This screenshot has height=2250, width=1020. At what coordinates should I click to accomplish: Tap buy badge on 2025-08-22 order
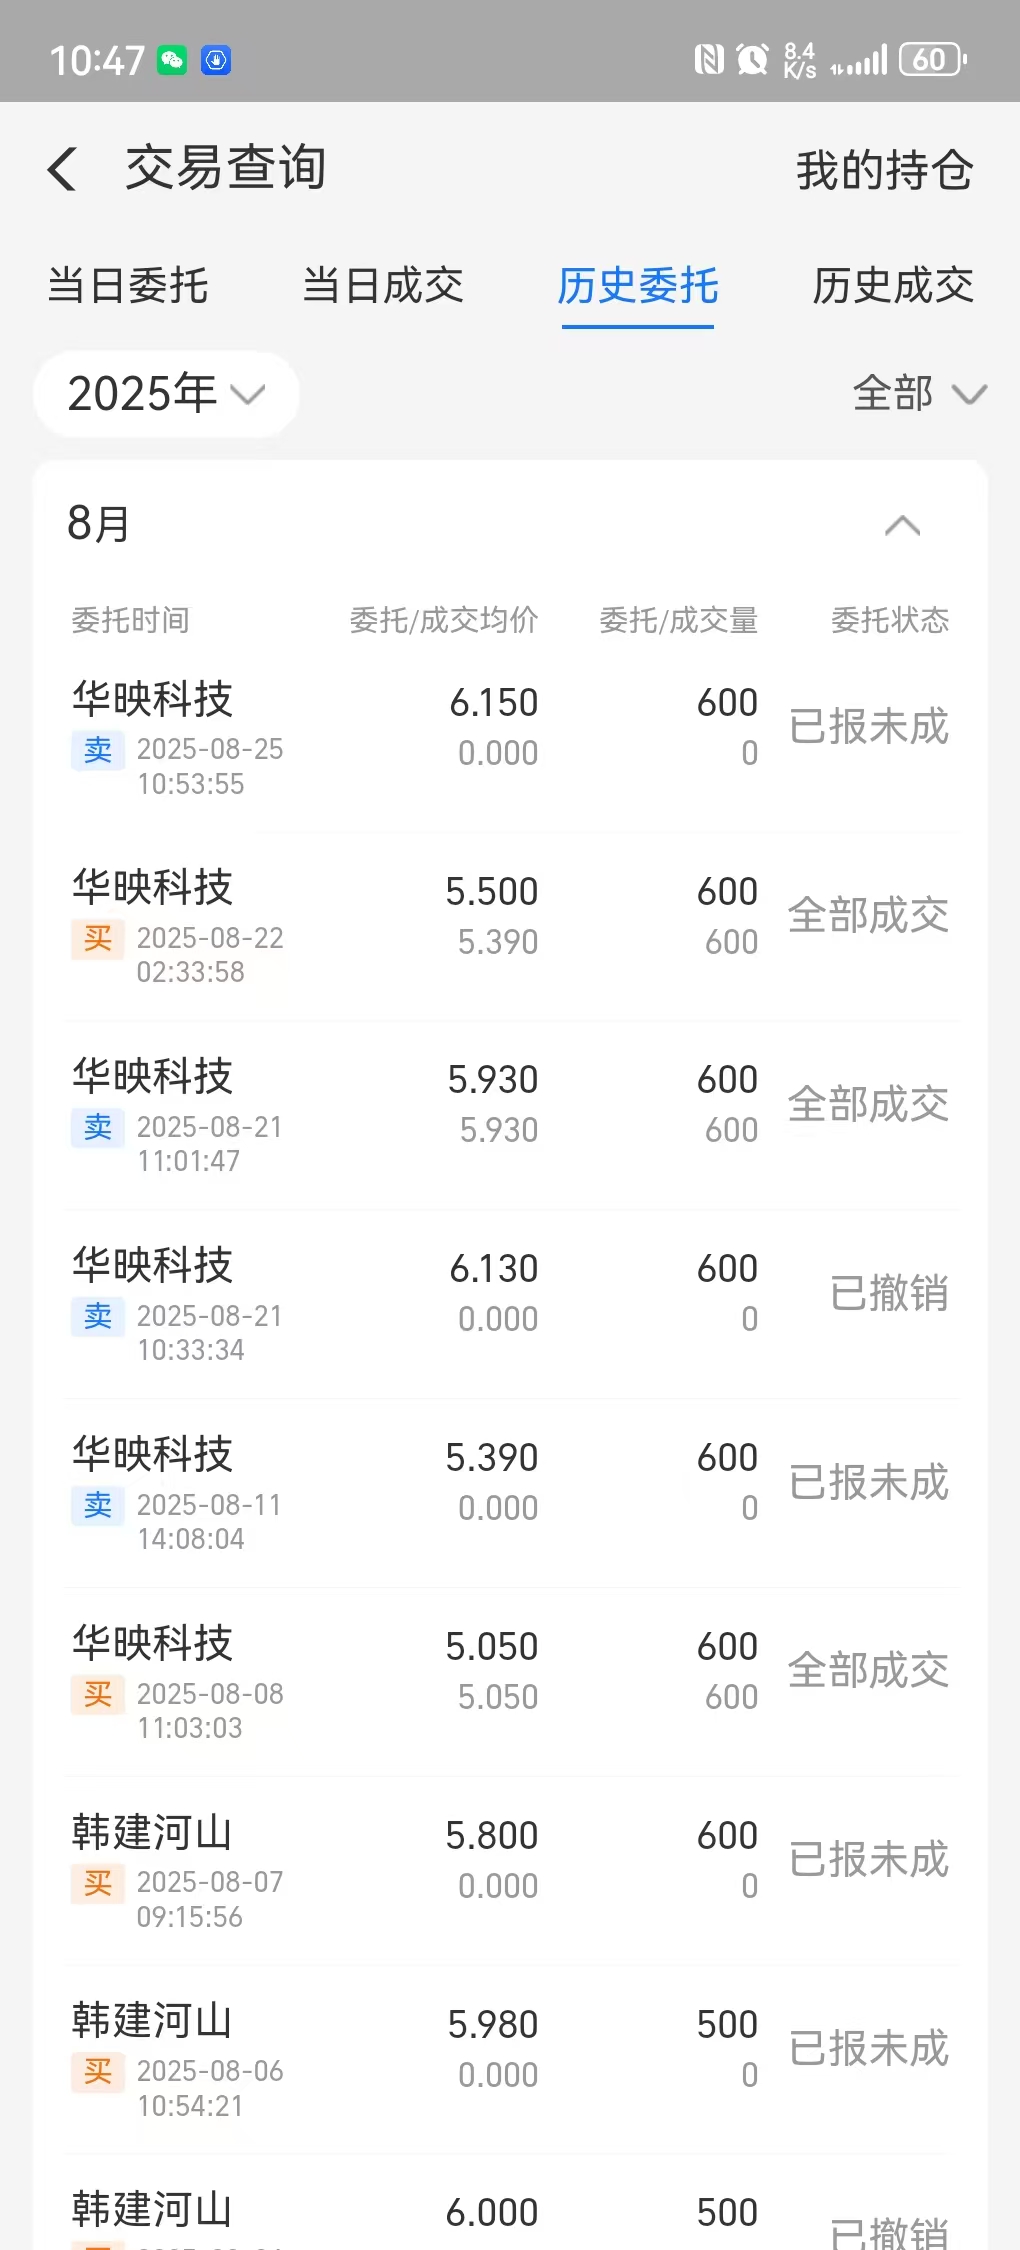pyautogui.click(x=98, y=939)
